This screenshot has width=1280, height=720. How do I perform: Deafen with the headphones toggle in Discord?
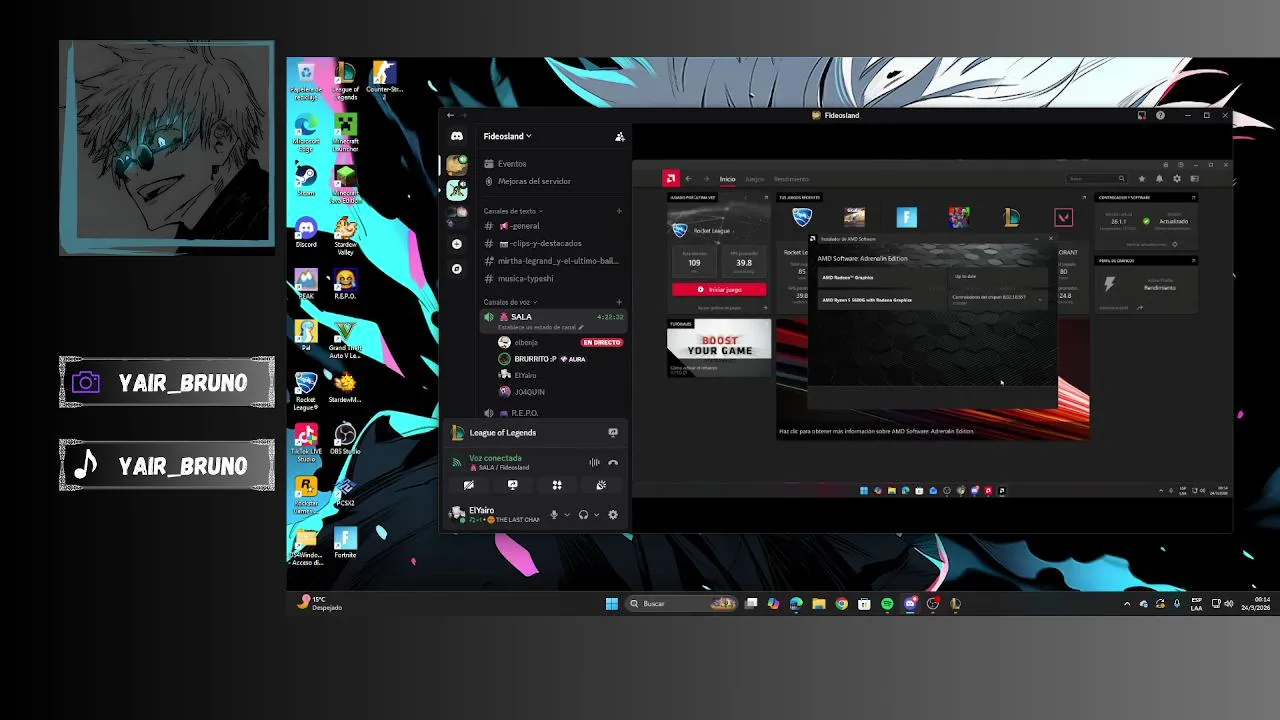583,515
